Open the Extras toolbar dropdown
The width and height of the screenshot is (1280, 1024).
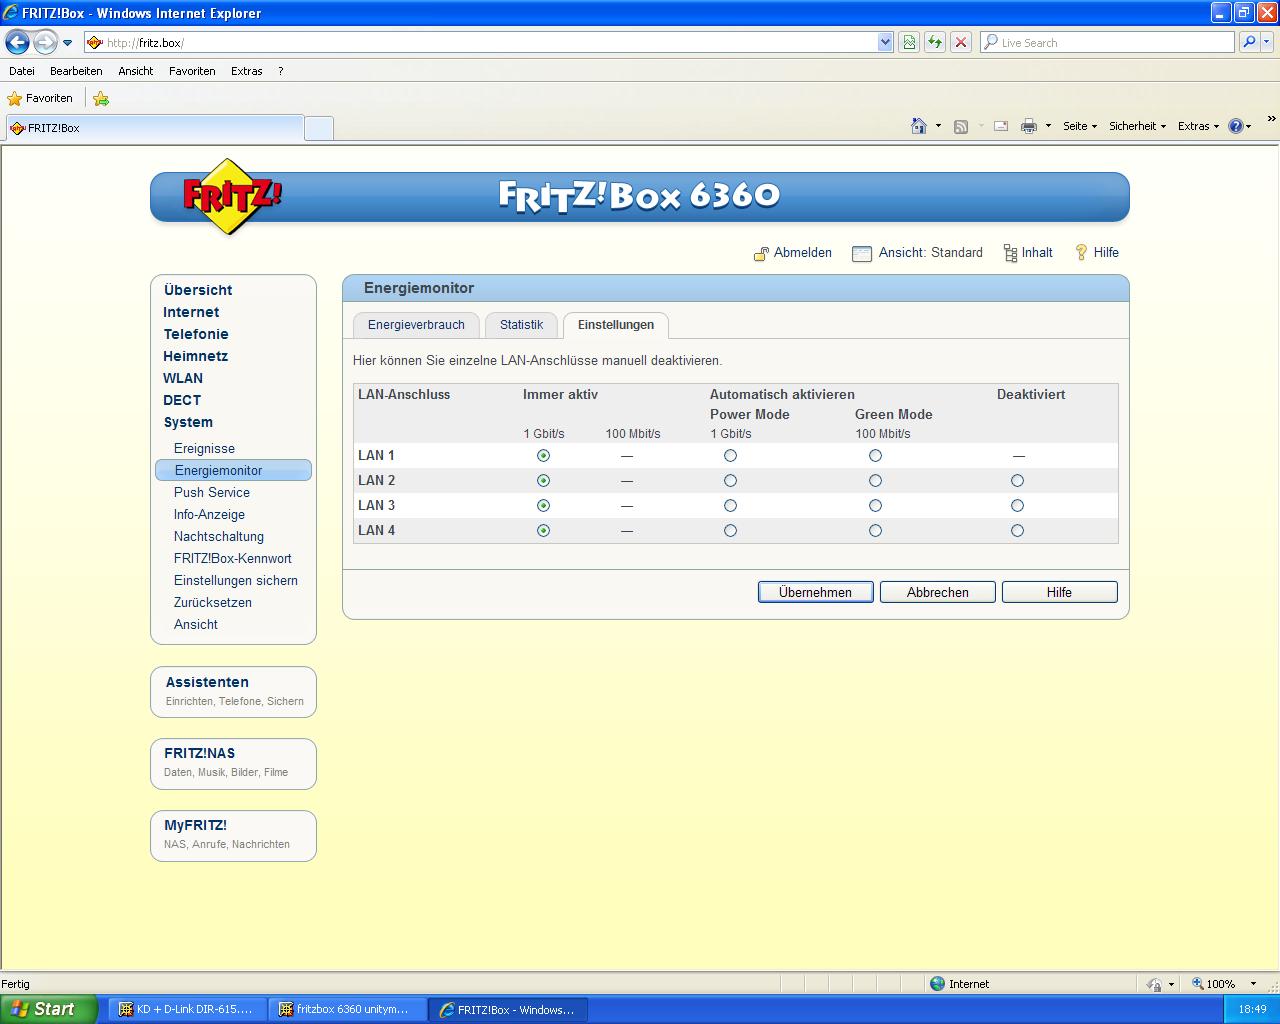click(x=1198, y=126)
